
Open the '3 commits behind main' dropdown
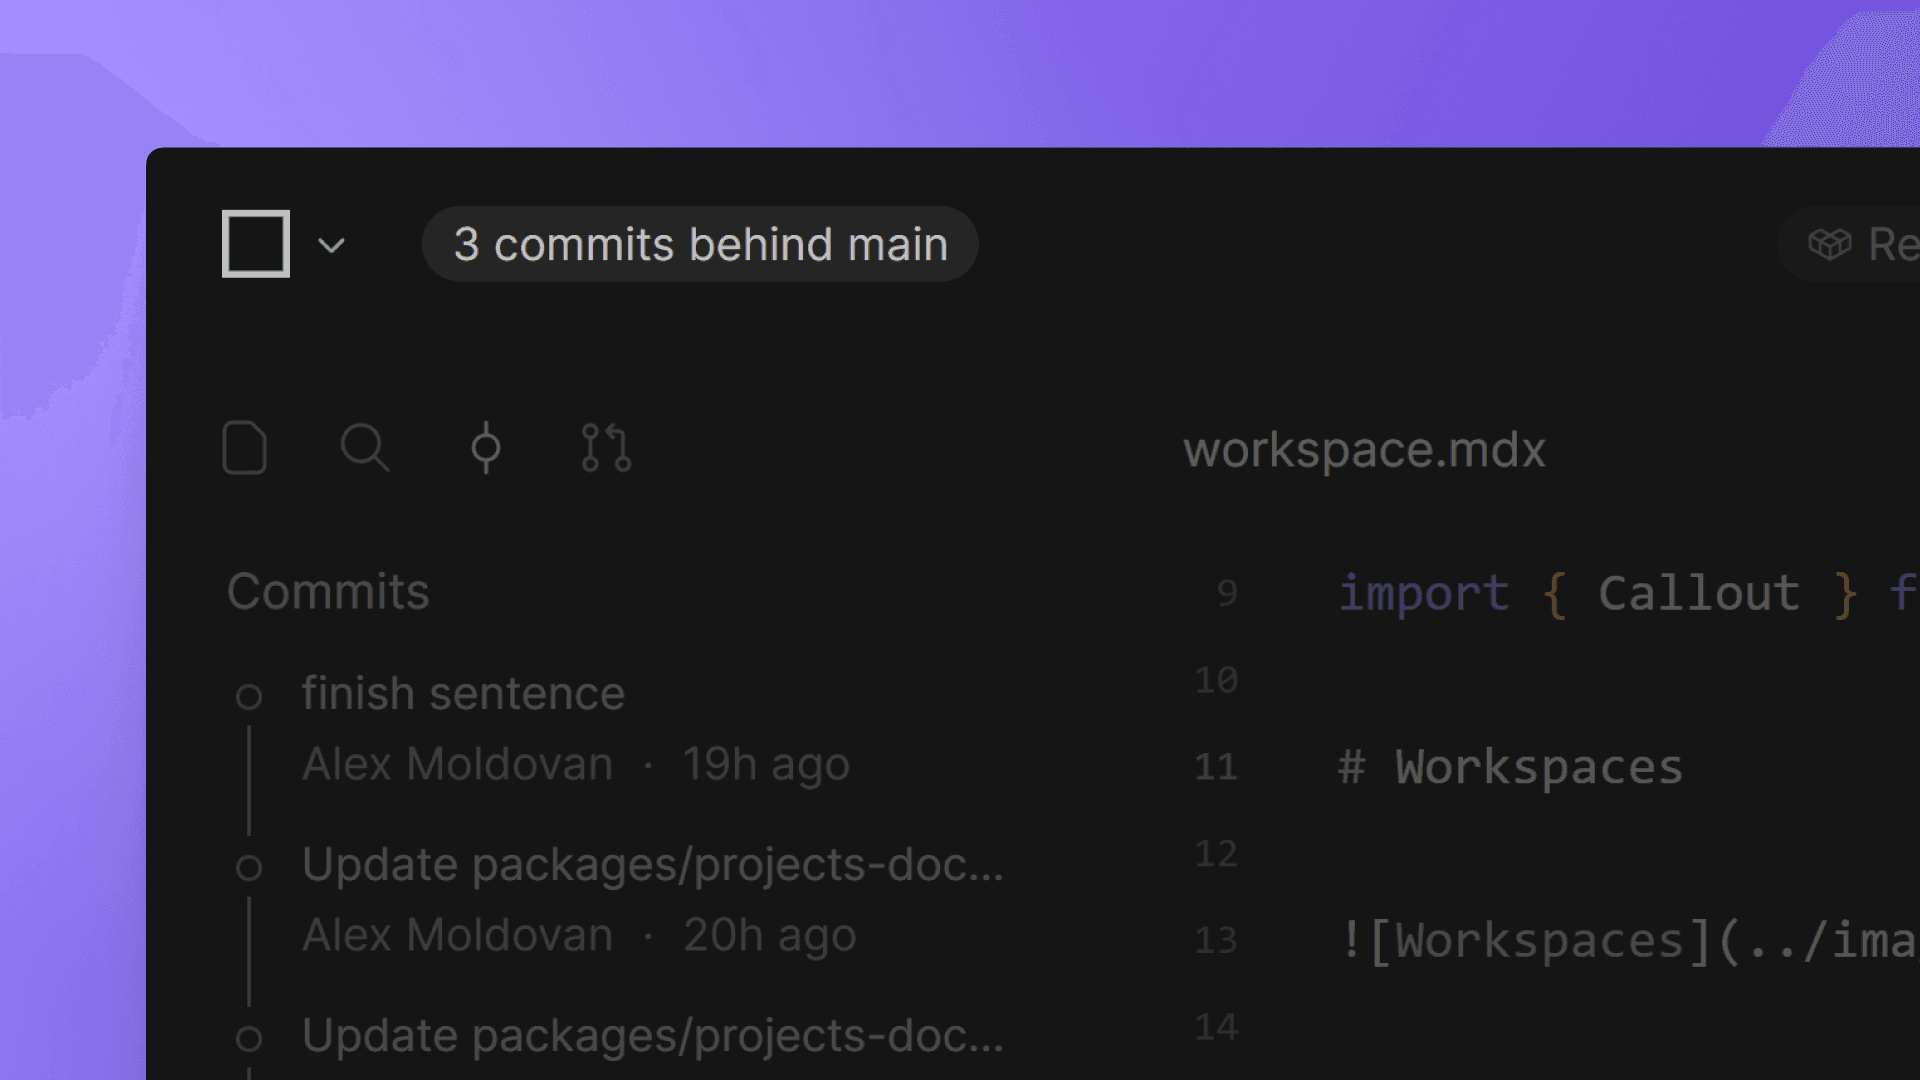[700, 243]
